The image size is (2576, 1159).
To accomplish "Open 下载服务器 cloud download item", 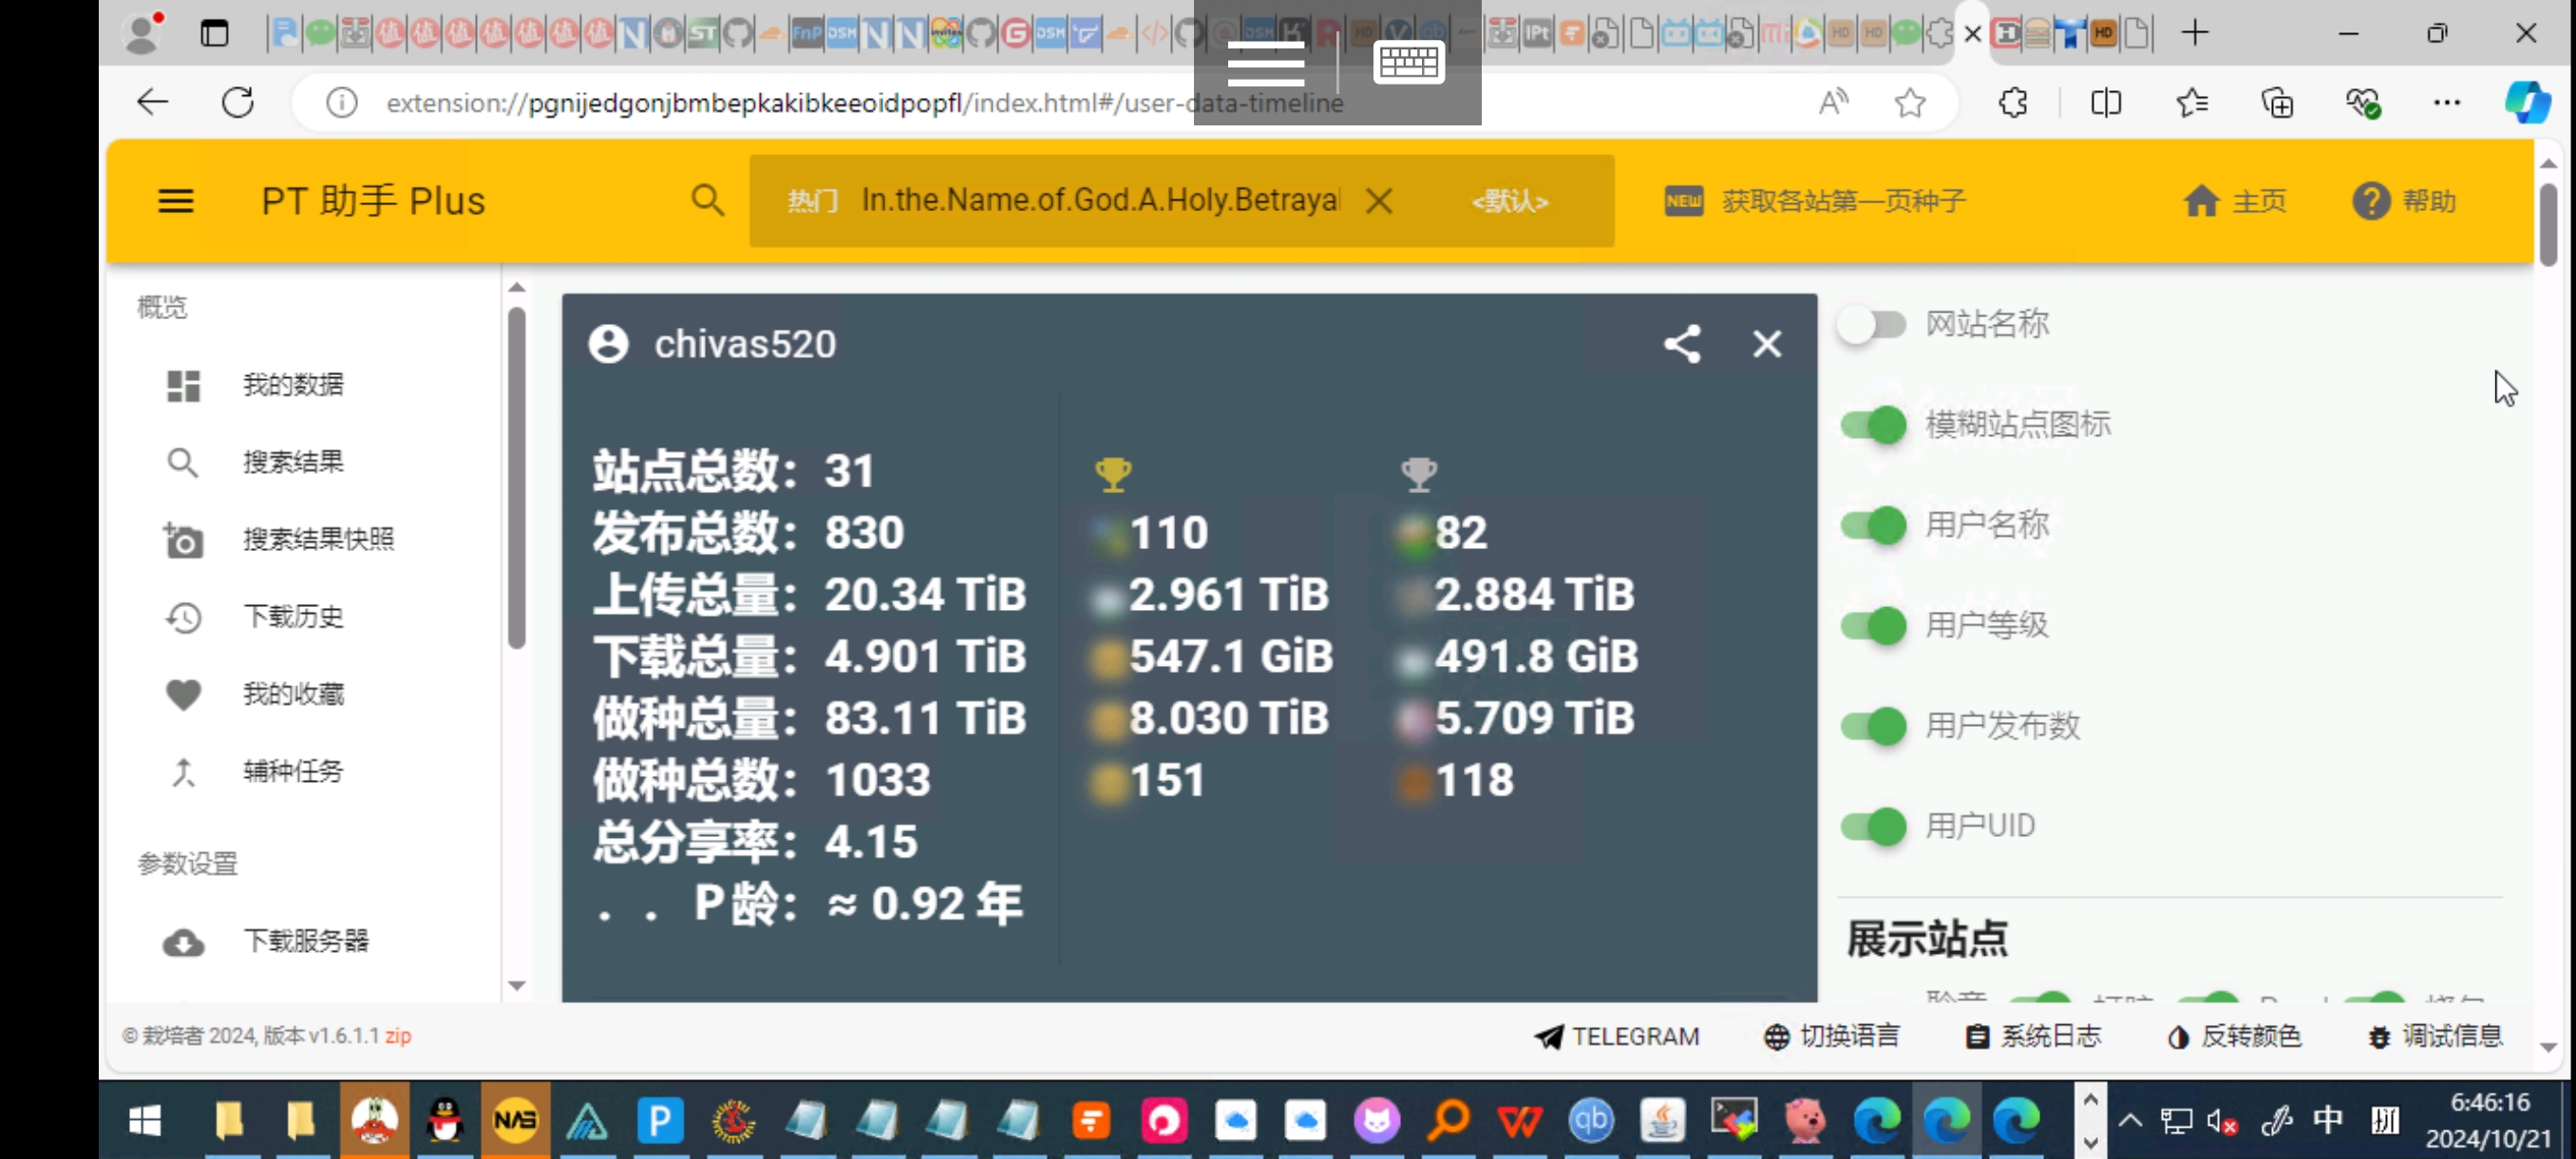I will tap(305, 941).
